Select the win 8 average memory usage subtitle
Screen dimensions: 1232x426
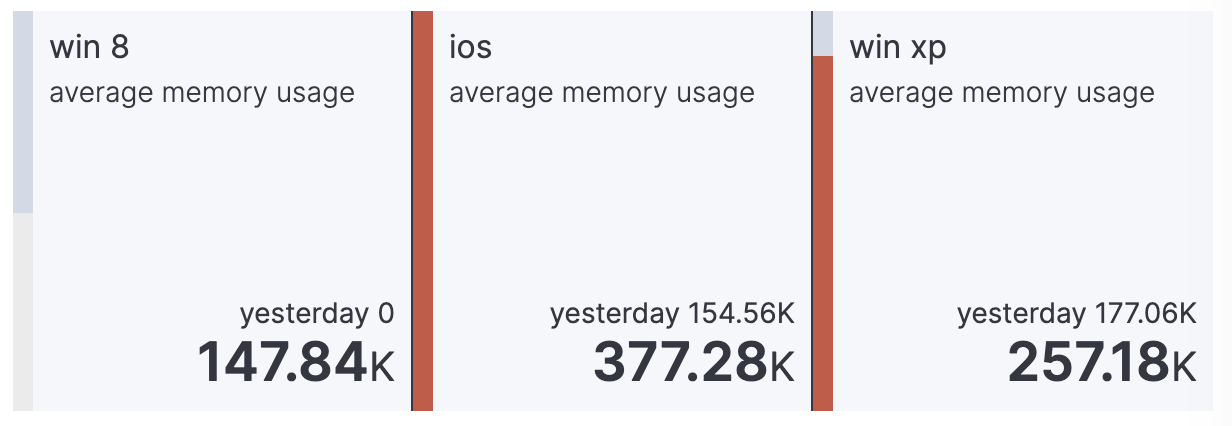(x=202, y=93)
